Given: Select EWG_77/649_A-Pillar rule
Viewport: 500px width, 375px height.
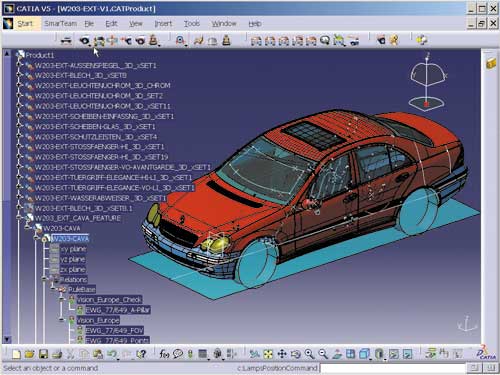Looking at the screenshot, I should (117, 310).
